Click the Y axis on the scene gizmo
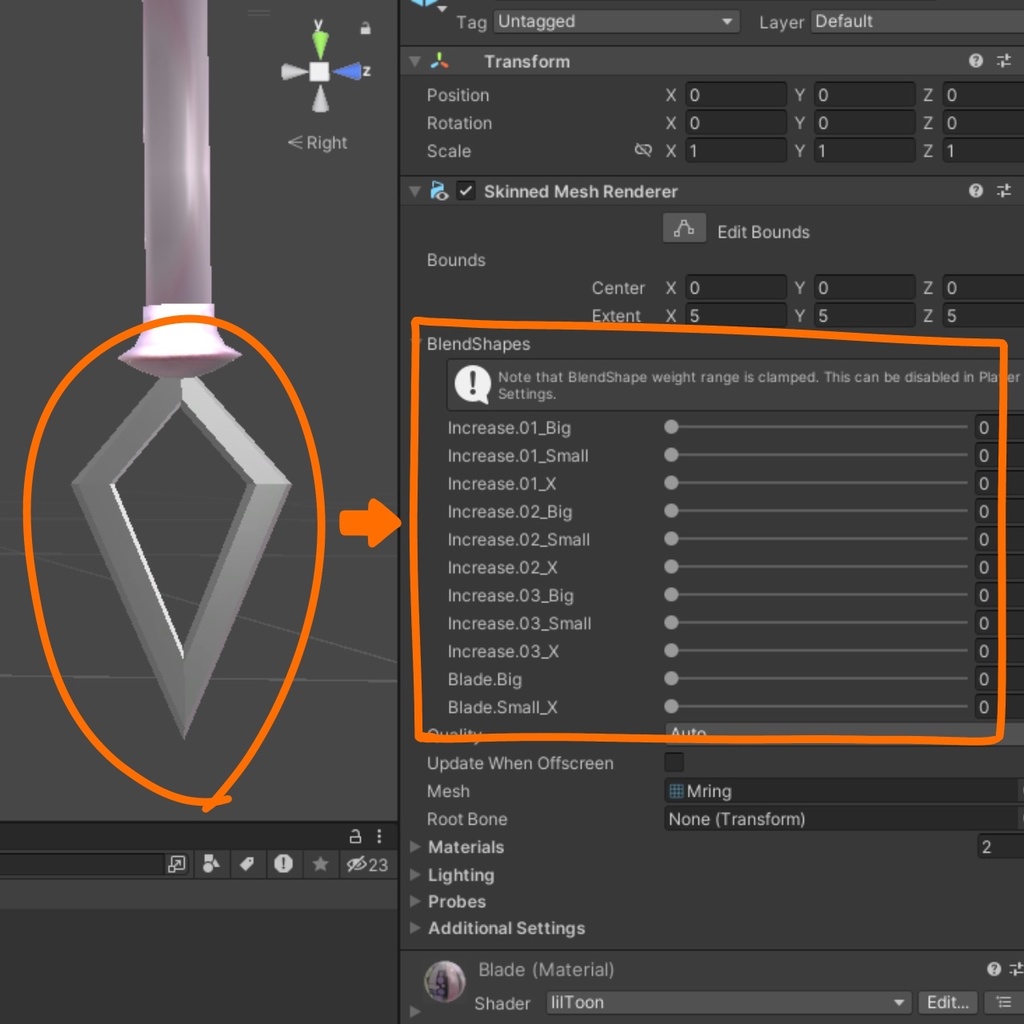Image resolution: width=1024 pixels, height=1024 pixels. (x=318, y=41)
